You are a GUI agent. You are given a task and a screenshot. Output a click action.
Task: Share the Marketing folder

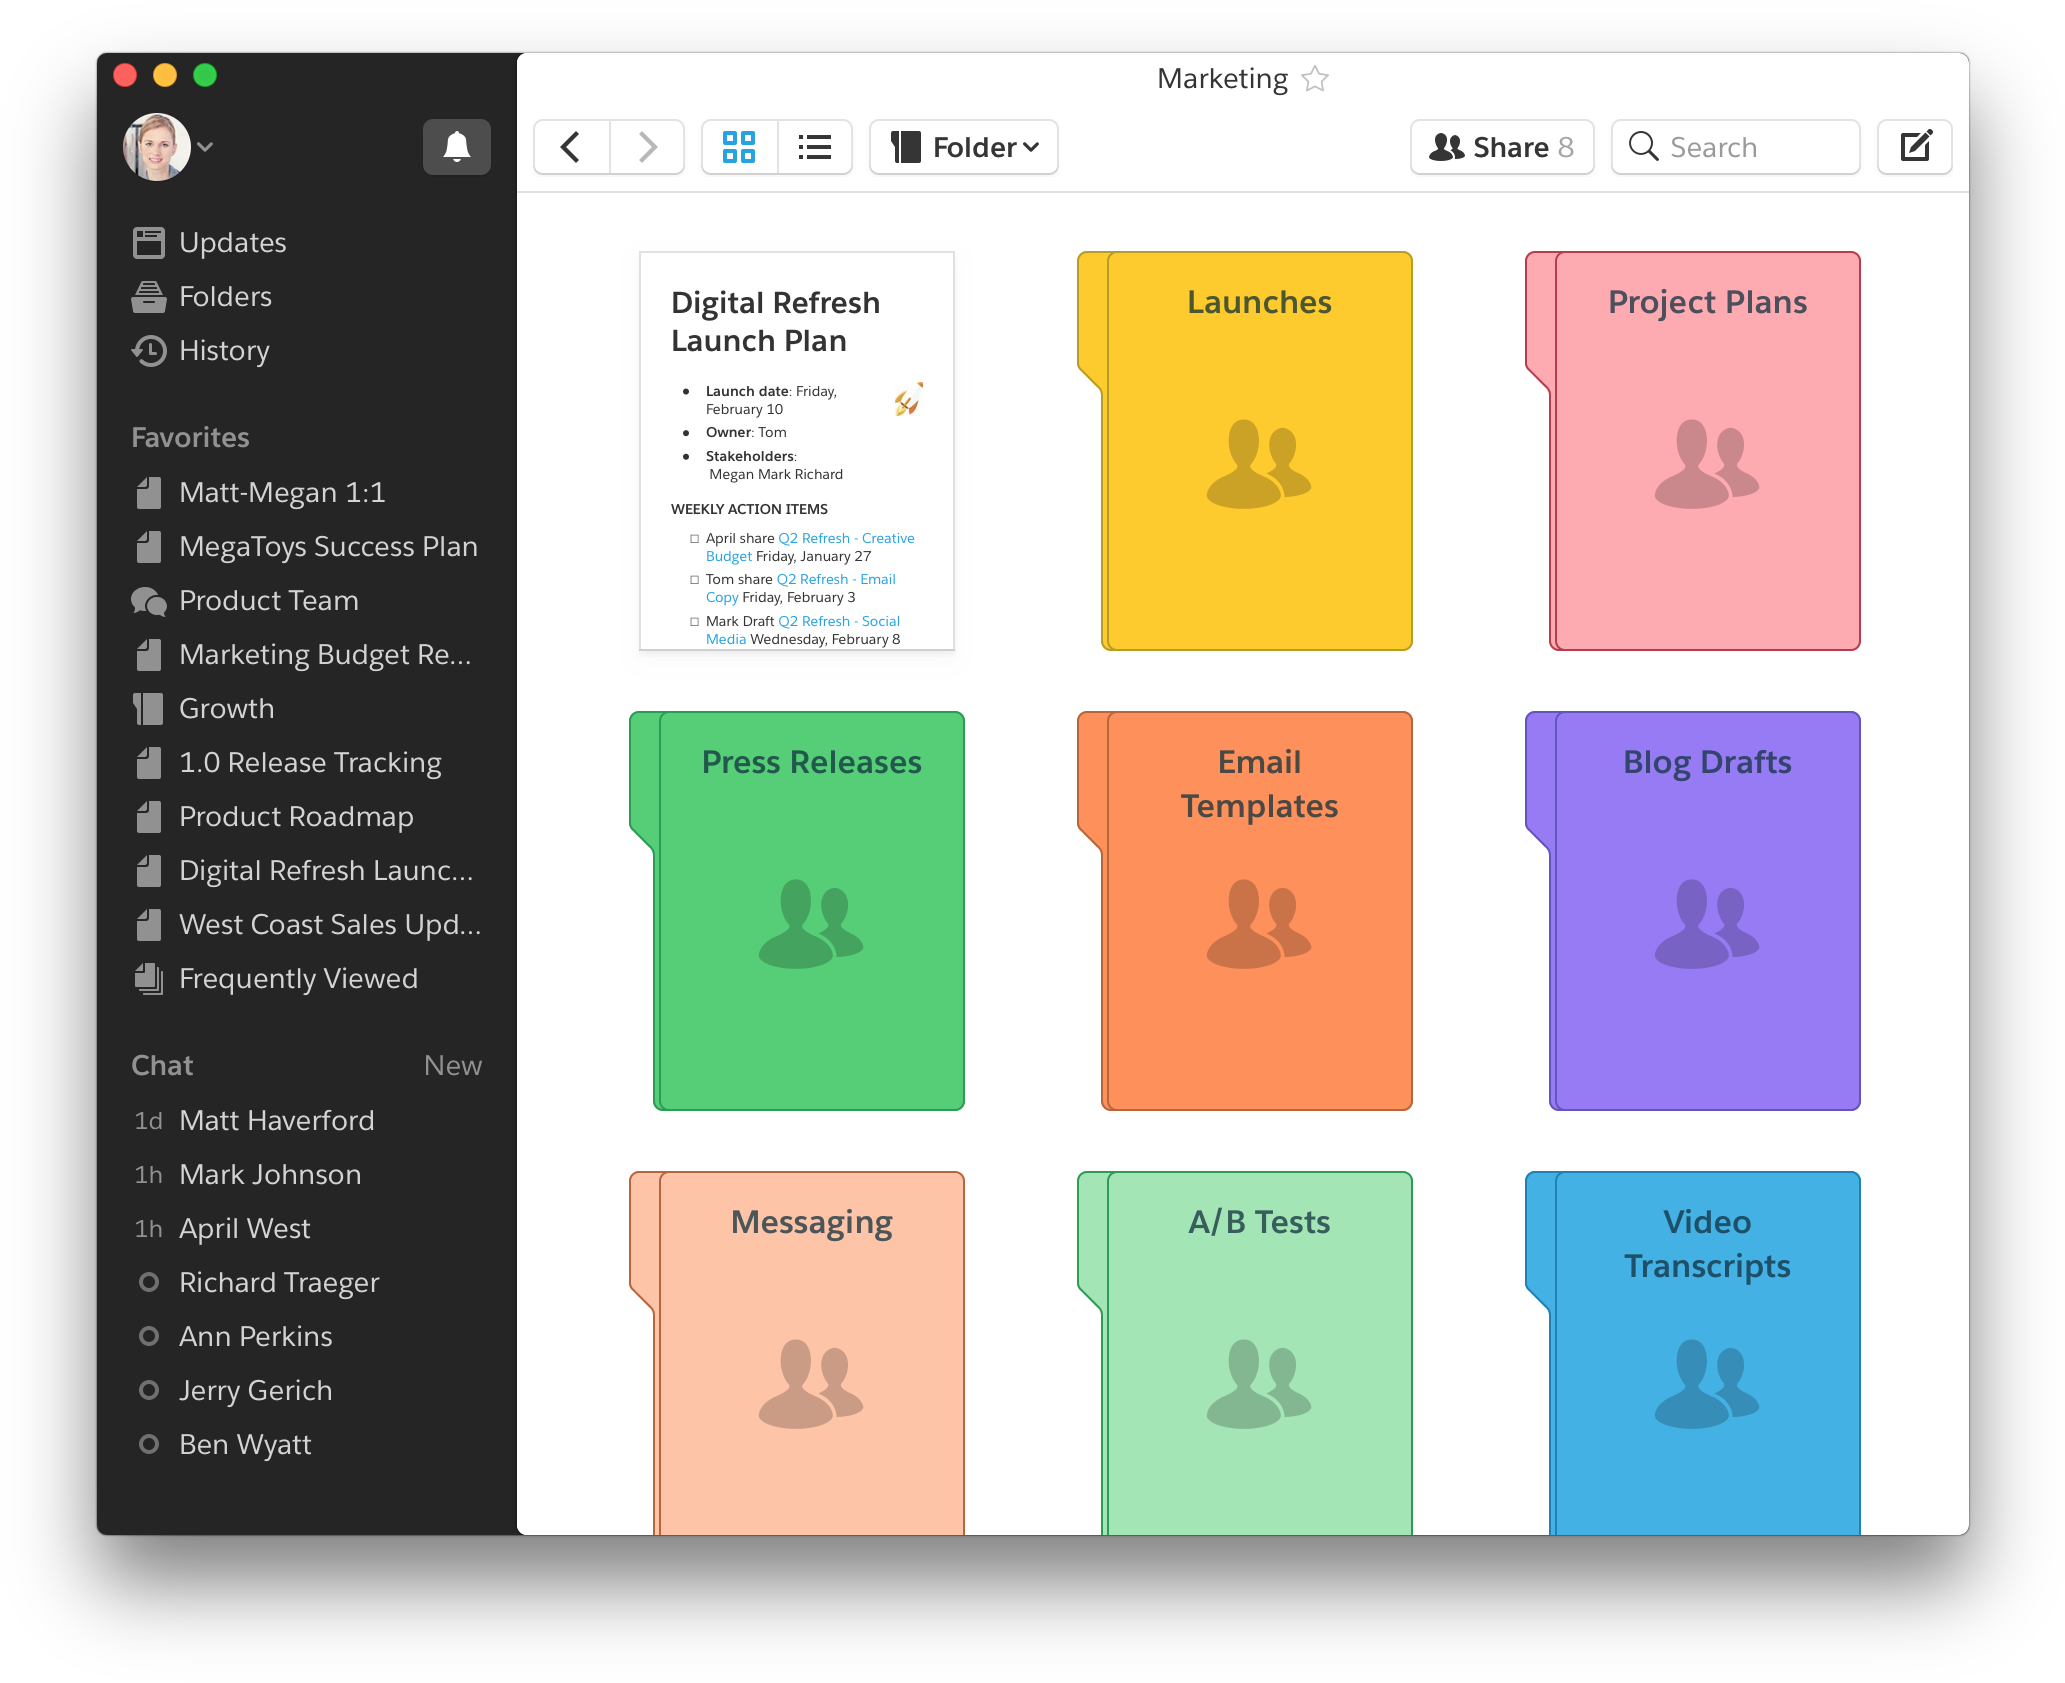pos(1501,146)
